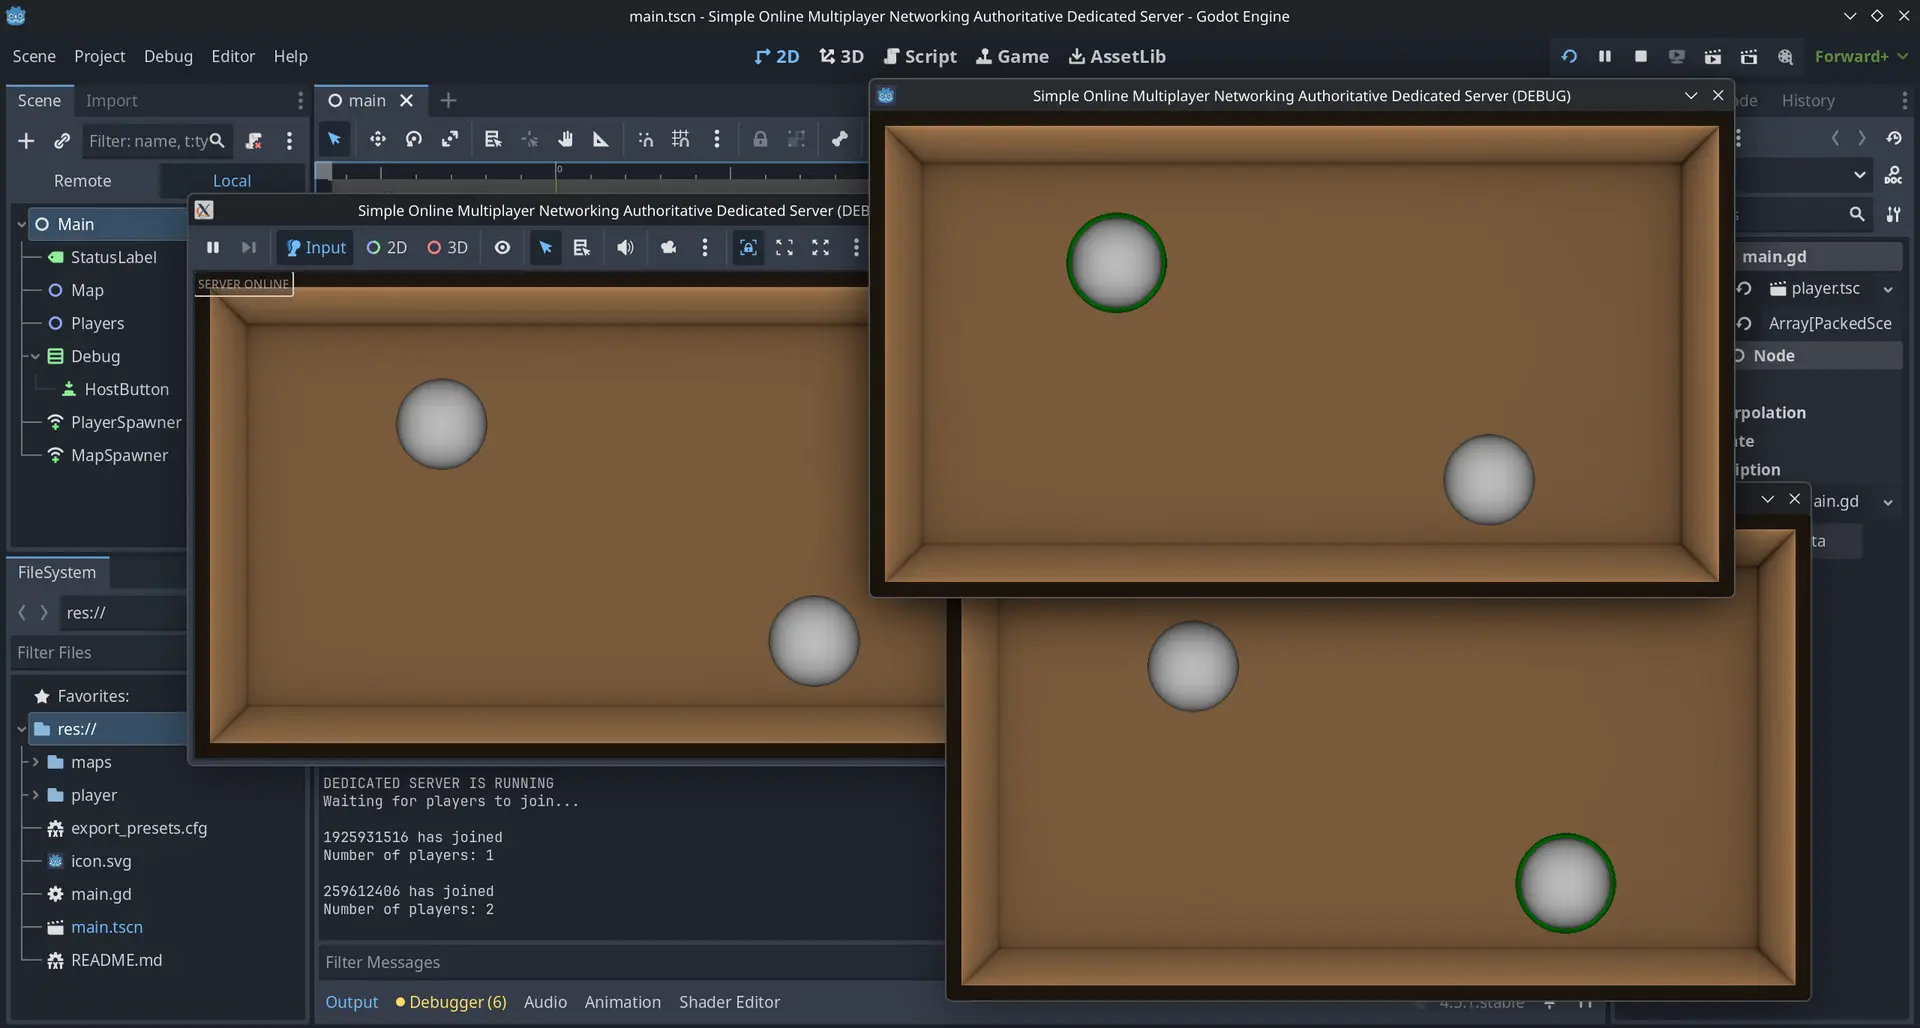Stop the running project
The image size is (1920, 1028).
point(1641,56)
